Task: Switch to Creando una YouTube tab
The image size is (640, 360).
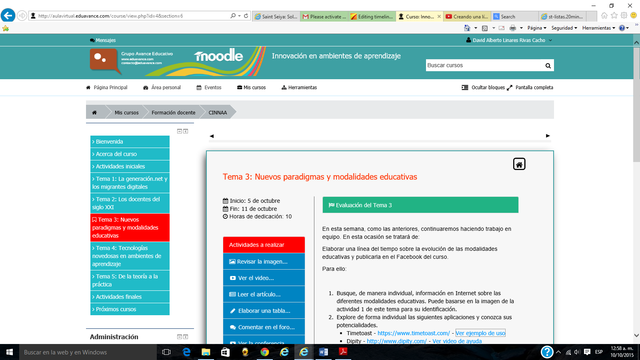Action: (467, 16)
